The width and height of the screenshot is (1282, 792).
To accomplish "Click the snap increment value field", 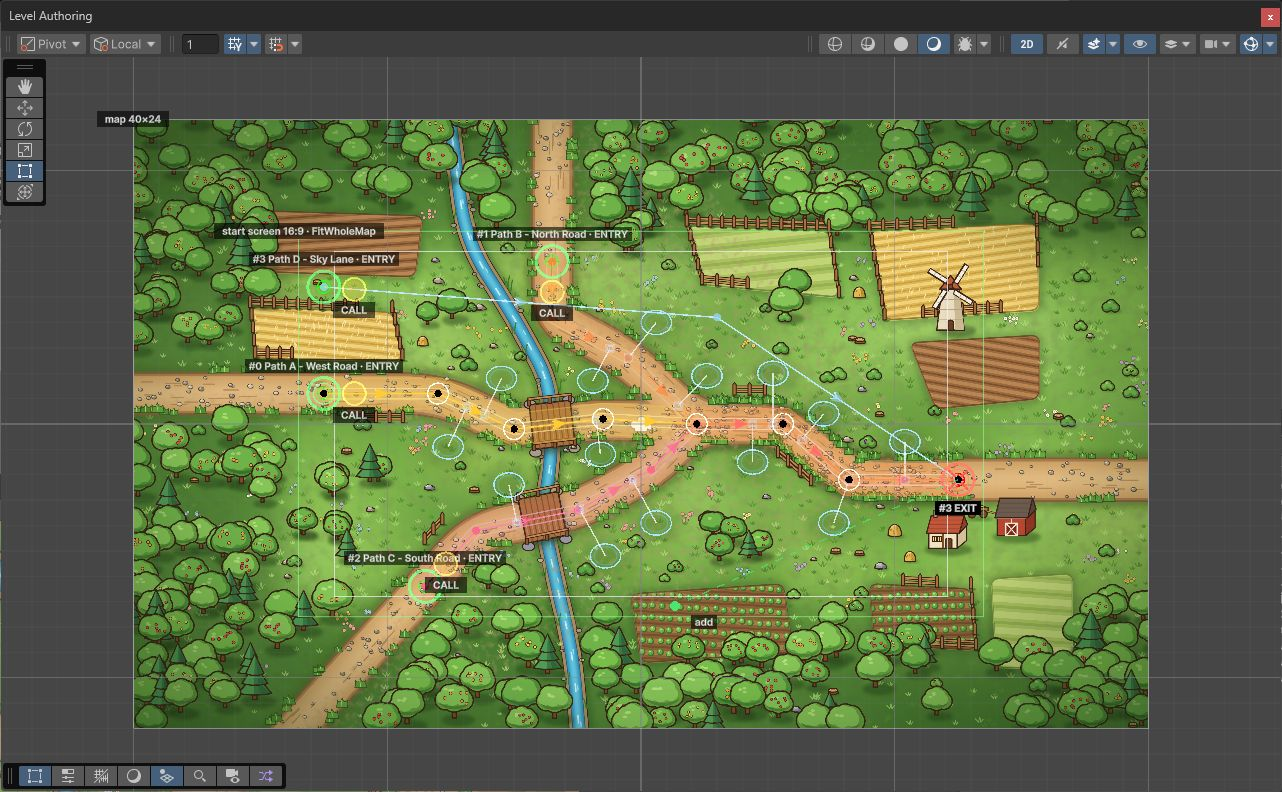I will pyautogui.click(x=201, y=44).
